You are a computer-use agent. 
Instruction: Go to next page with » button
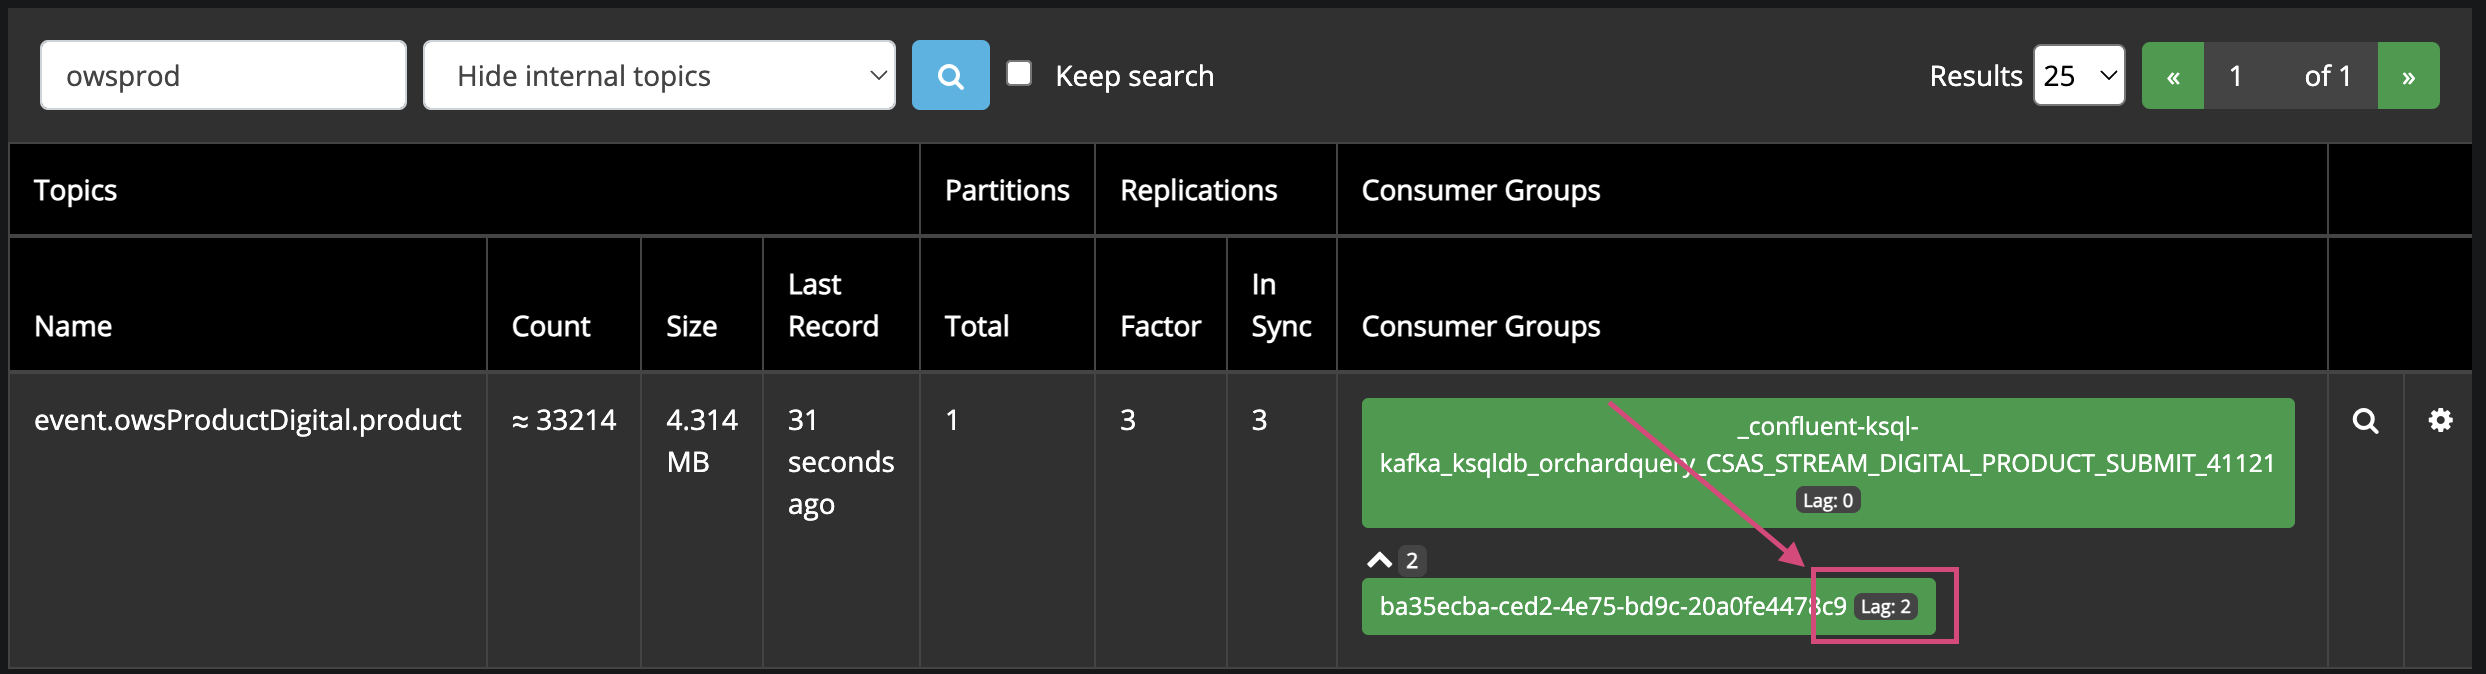pos(2408,75)
